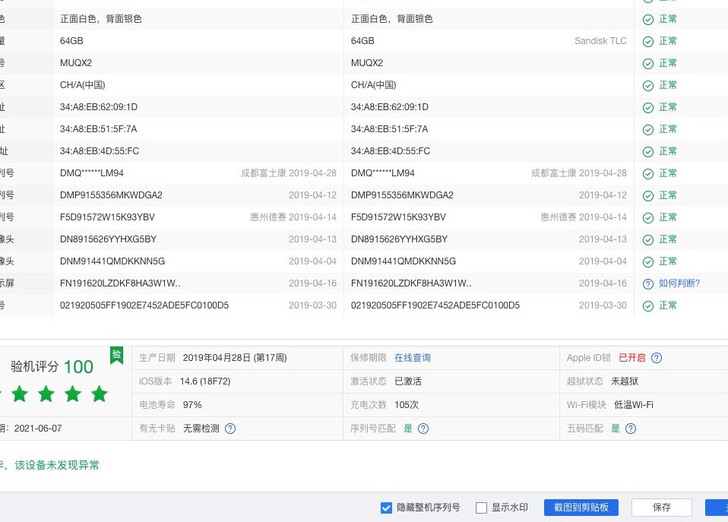The width and height of the screenshot is (728, 522).
Task: Click the green 验 badge near the score
Action: [117, 355]
